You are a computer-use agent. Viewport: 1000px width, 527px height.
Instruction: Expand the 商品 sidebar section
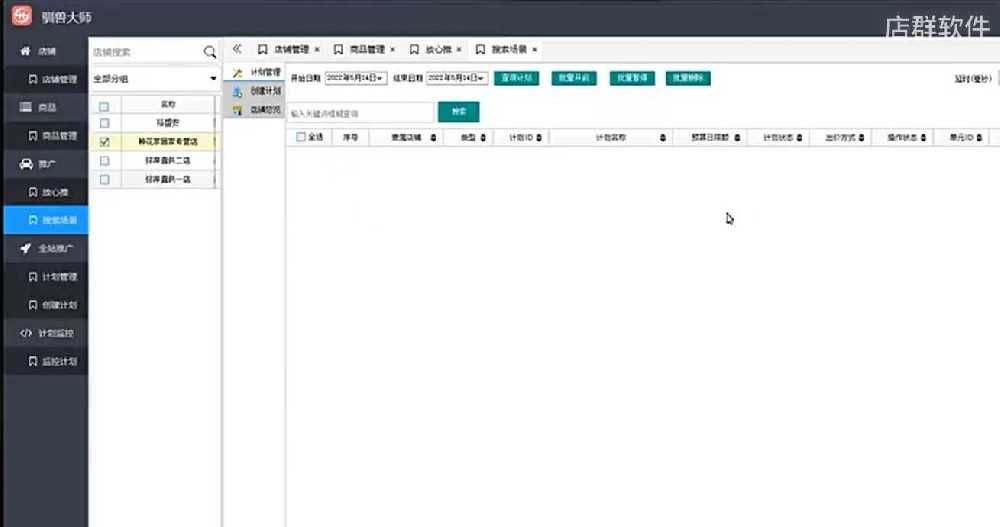point(46,107)
